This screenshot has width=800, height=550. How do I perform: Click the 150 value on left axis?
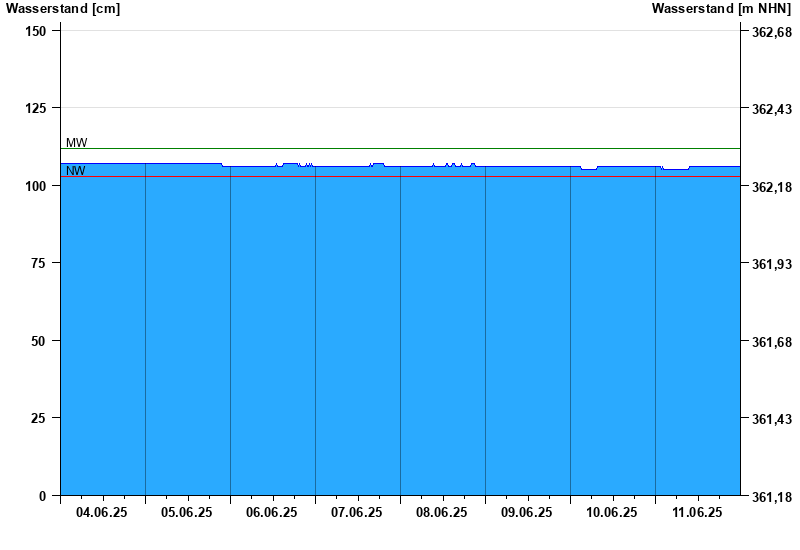click(x=35, y=31)
